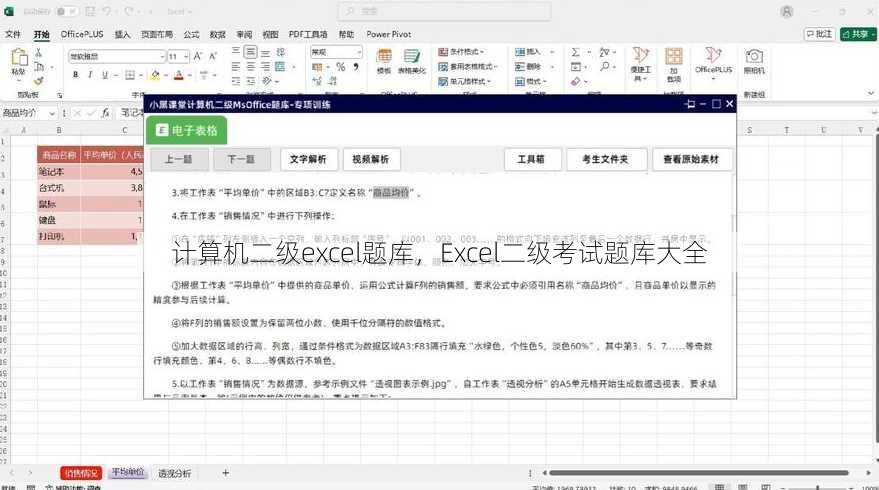Increase cell indent

click(251, 81)
